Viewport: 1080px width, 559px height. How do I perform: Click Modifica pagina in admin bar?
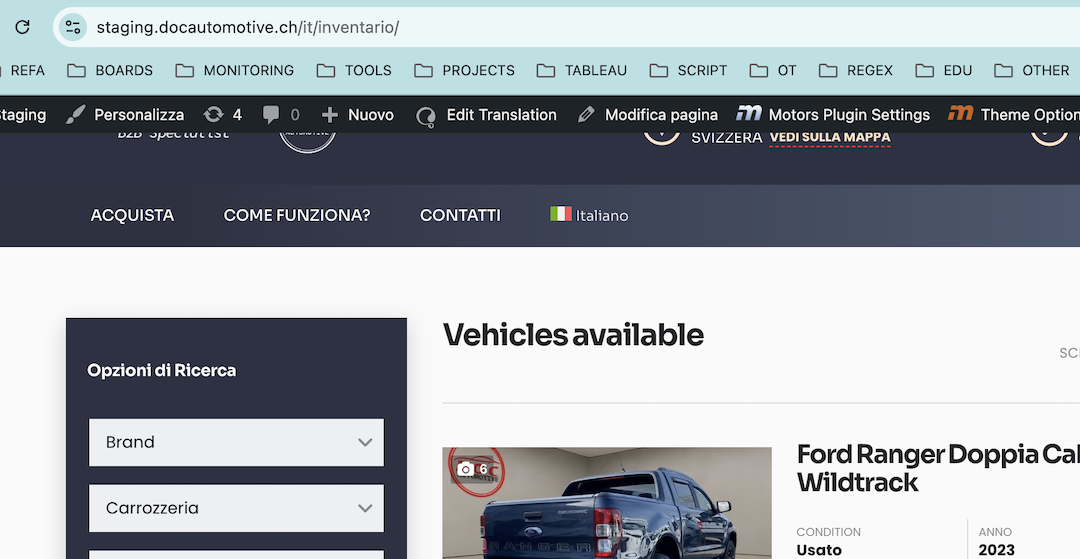[x=647, y=114]
